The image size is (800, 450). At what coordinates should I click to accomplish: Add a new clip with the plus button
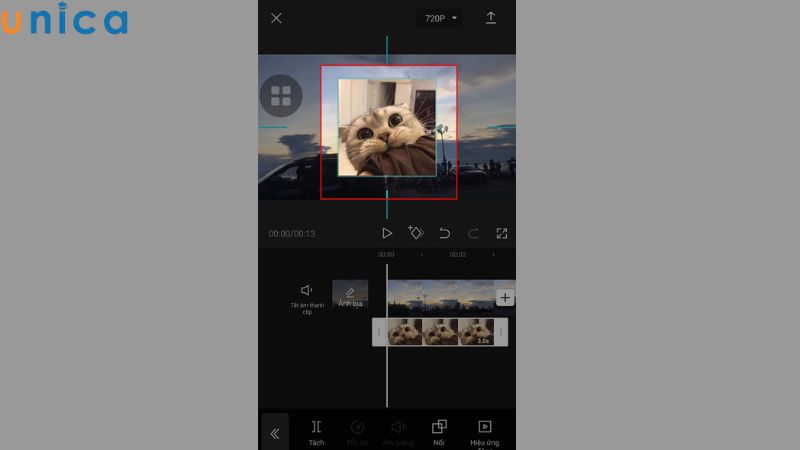[505, 297]
